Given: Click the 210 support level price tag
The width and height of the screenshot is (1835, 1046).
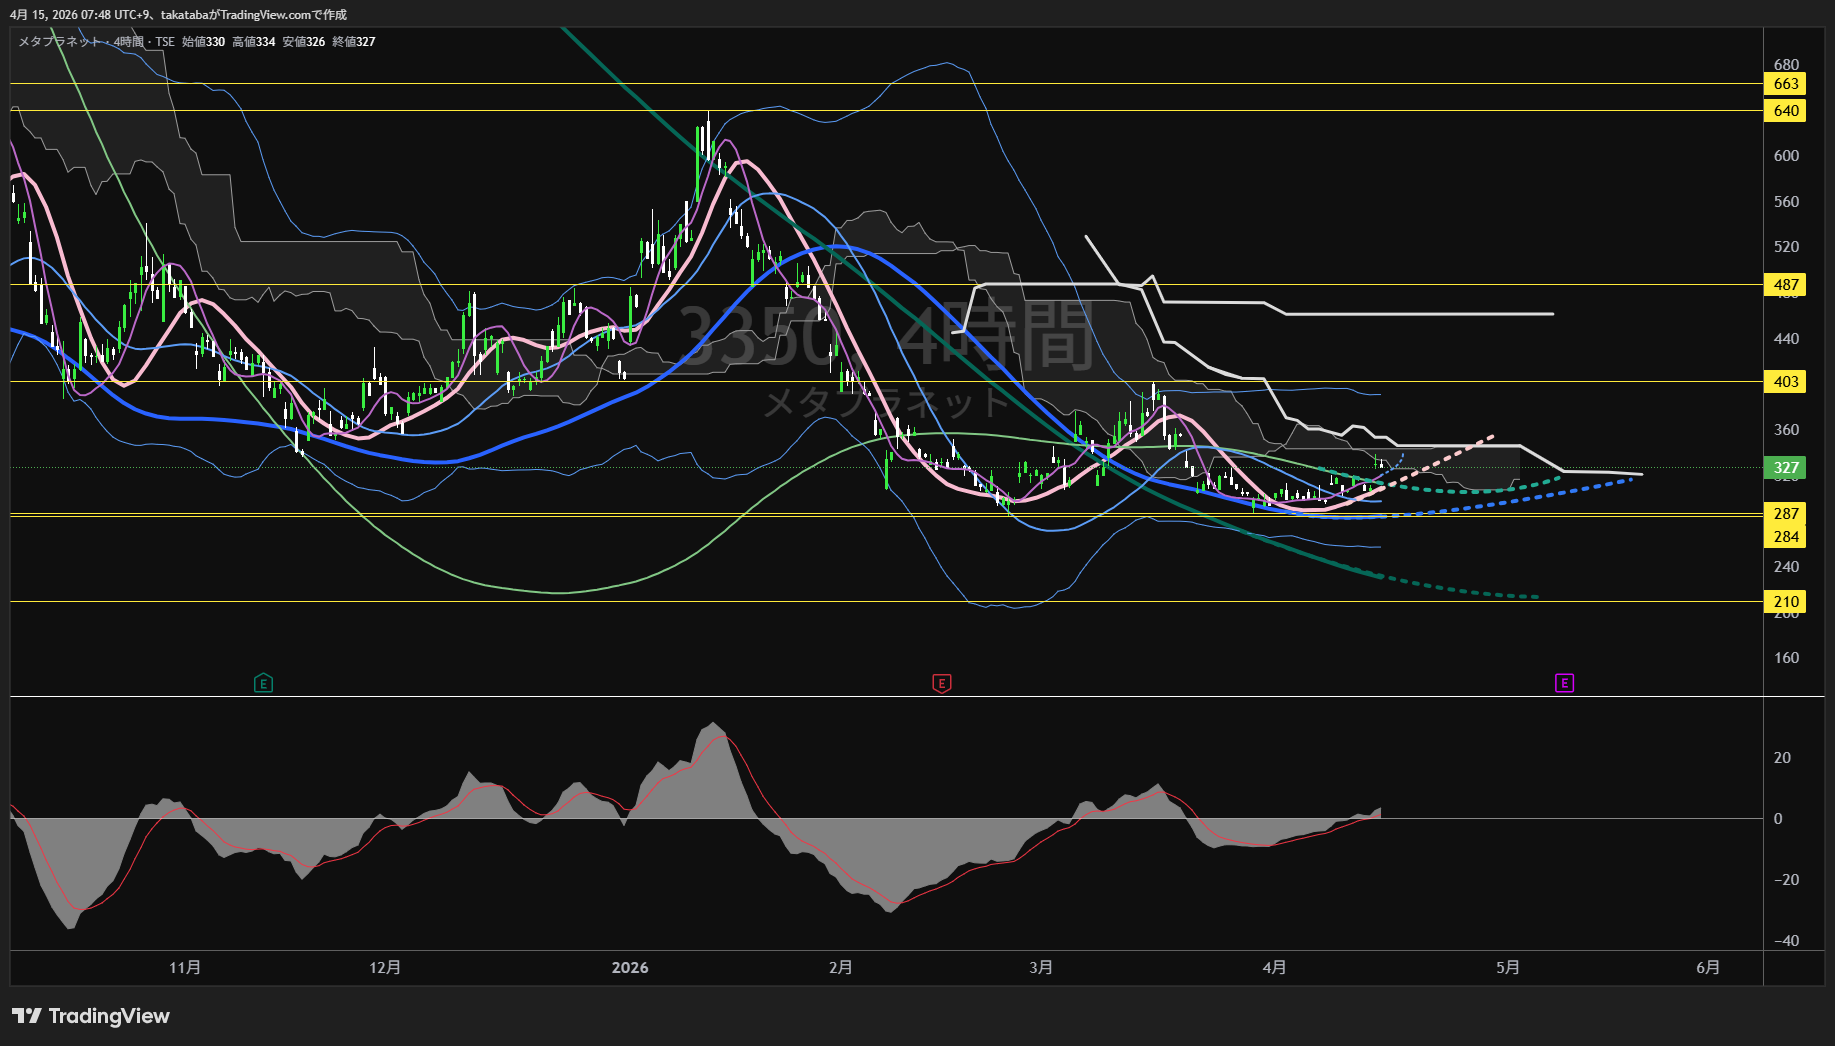Looking at the screenshot, I should pos(1785,602).
